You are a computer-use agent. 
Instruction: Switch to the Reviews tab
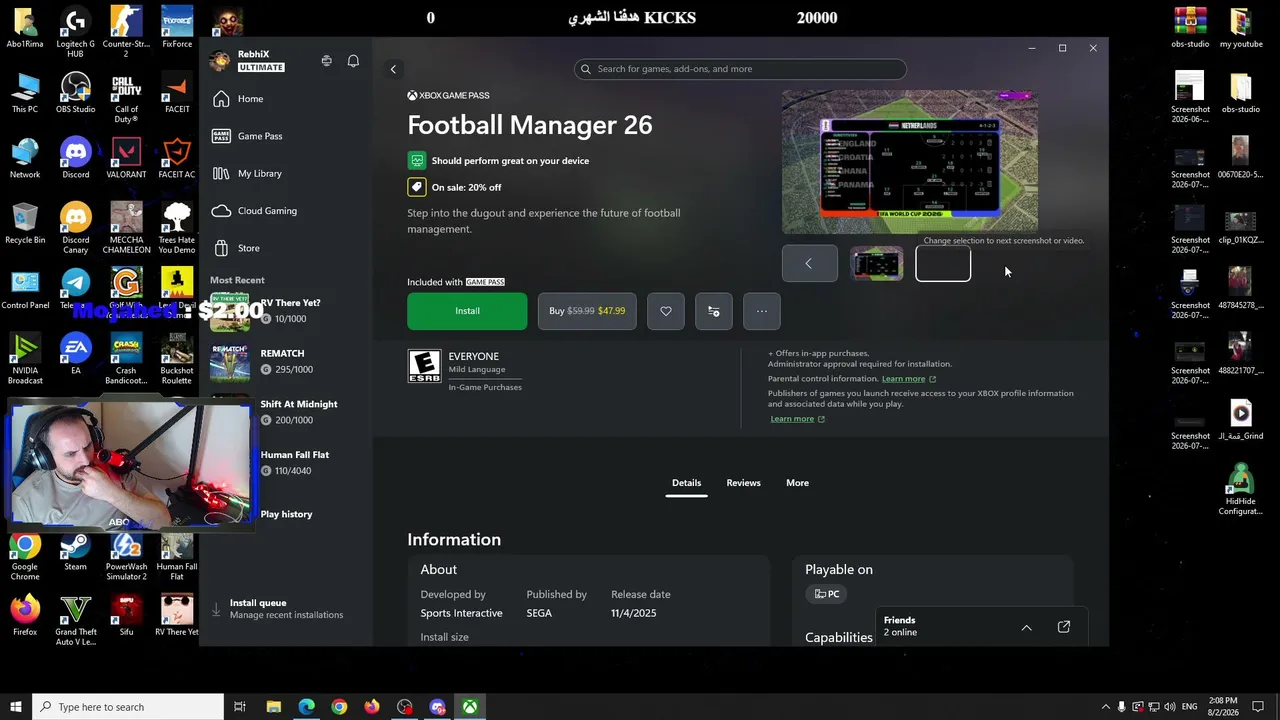pos(743,483)
